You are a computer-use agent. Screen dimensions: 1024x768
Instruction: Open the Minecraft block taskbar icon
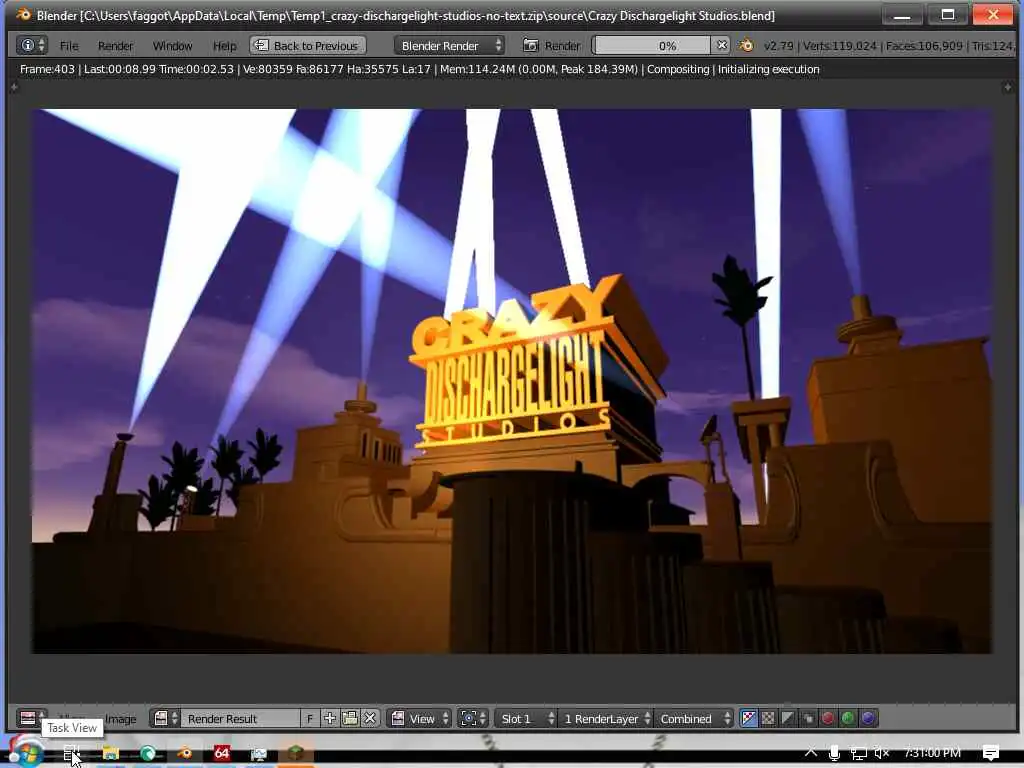click(x=295, y=754)
